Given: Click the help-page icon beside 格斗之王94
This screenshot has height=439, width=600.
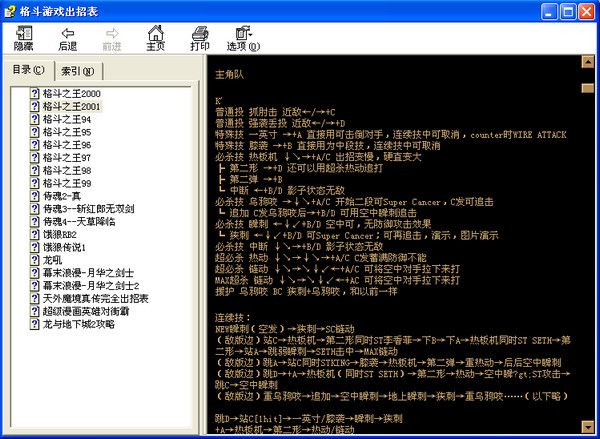Looking at the screenshot, I should click(35, 119).
